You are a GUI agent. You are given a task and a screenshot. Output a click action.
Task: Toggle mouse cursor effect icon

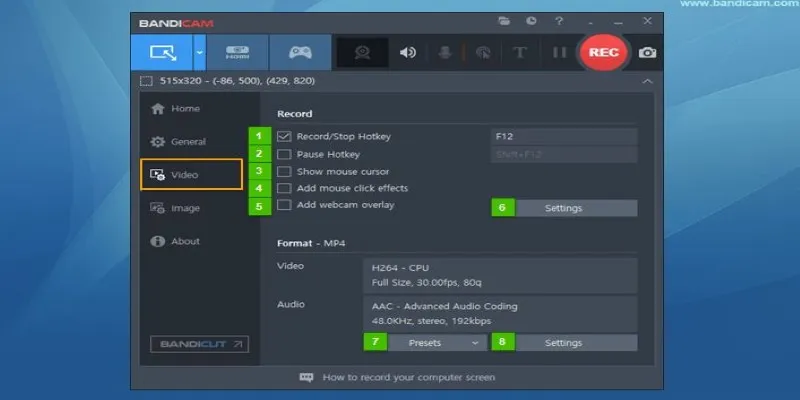click(483, 53)
